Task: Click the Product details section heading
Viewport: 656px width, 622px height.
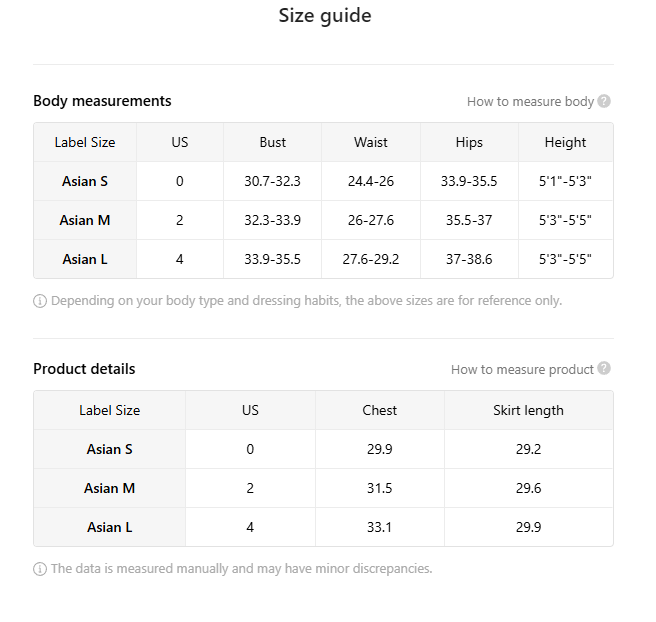Action: 84,369
